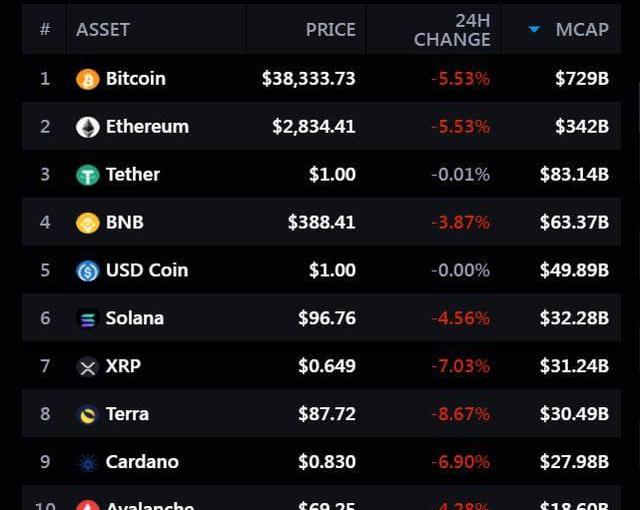640x510 pixels.
Task: Click the USD Coin blue icon
Action: click(x=88, y=271)
